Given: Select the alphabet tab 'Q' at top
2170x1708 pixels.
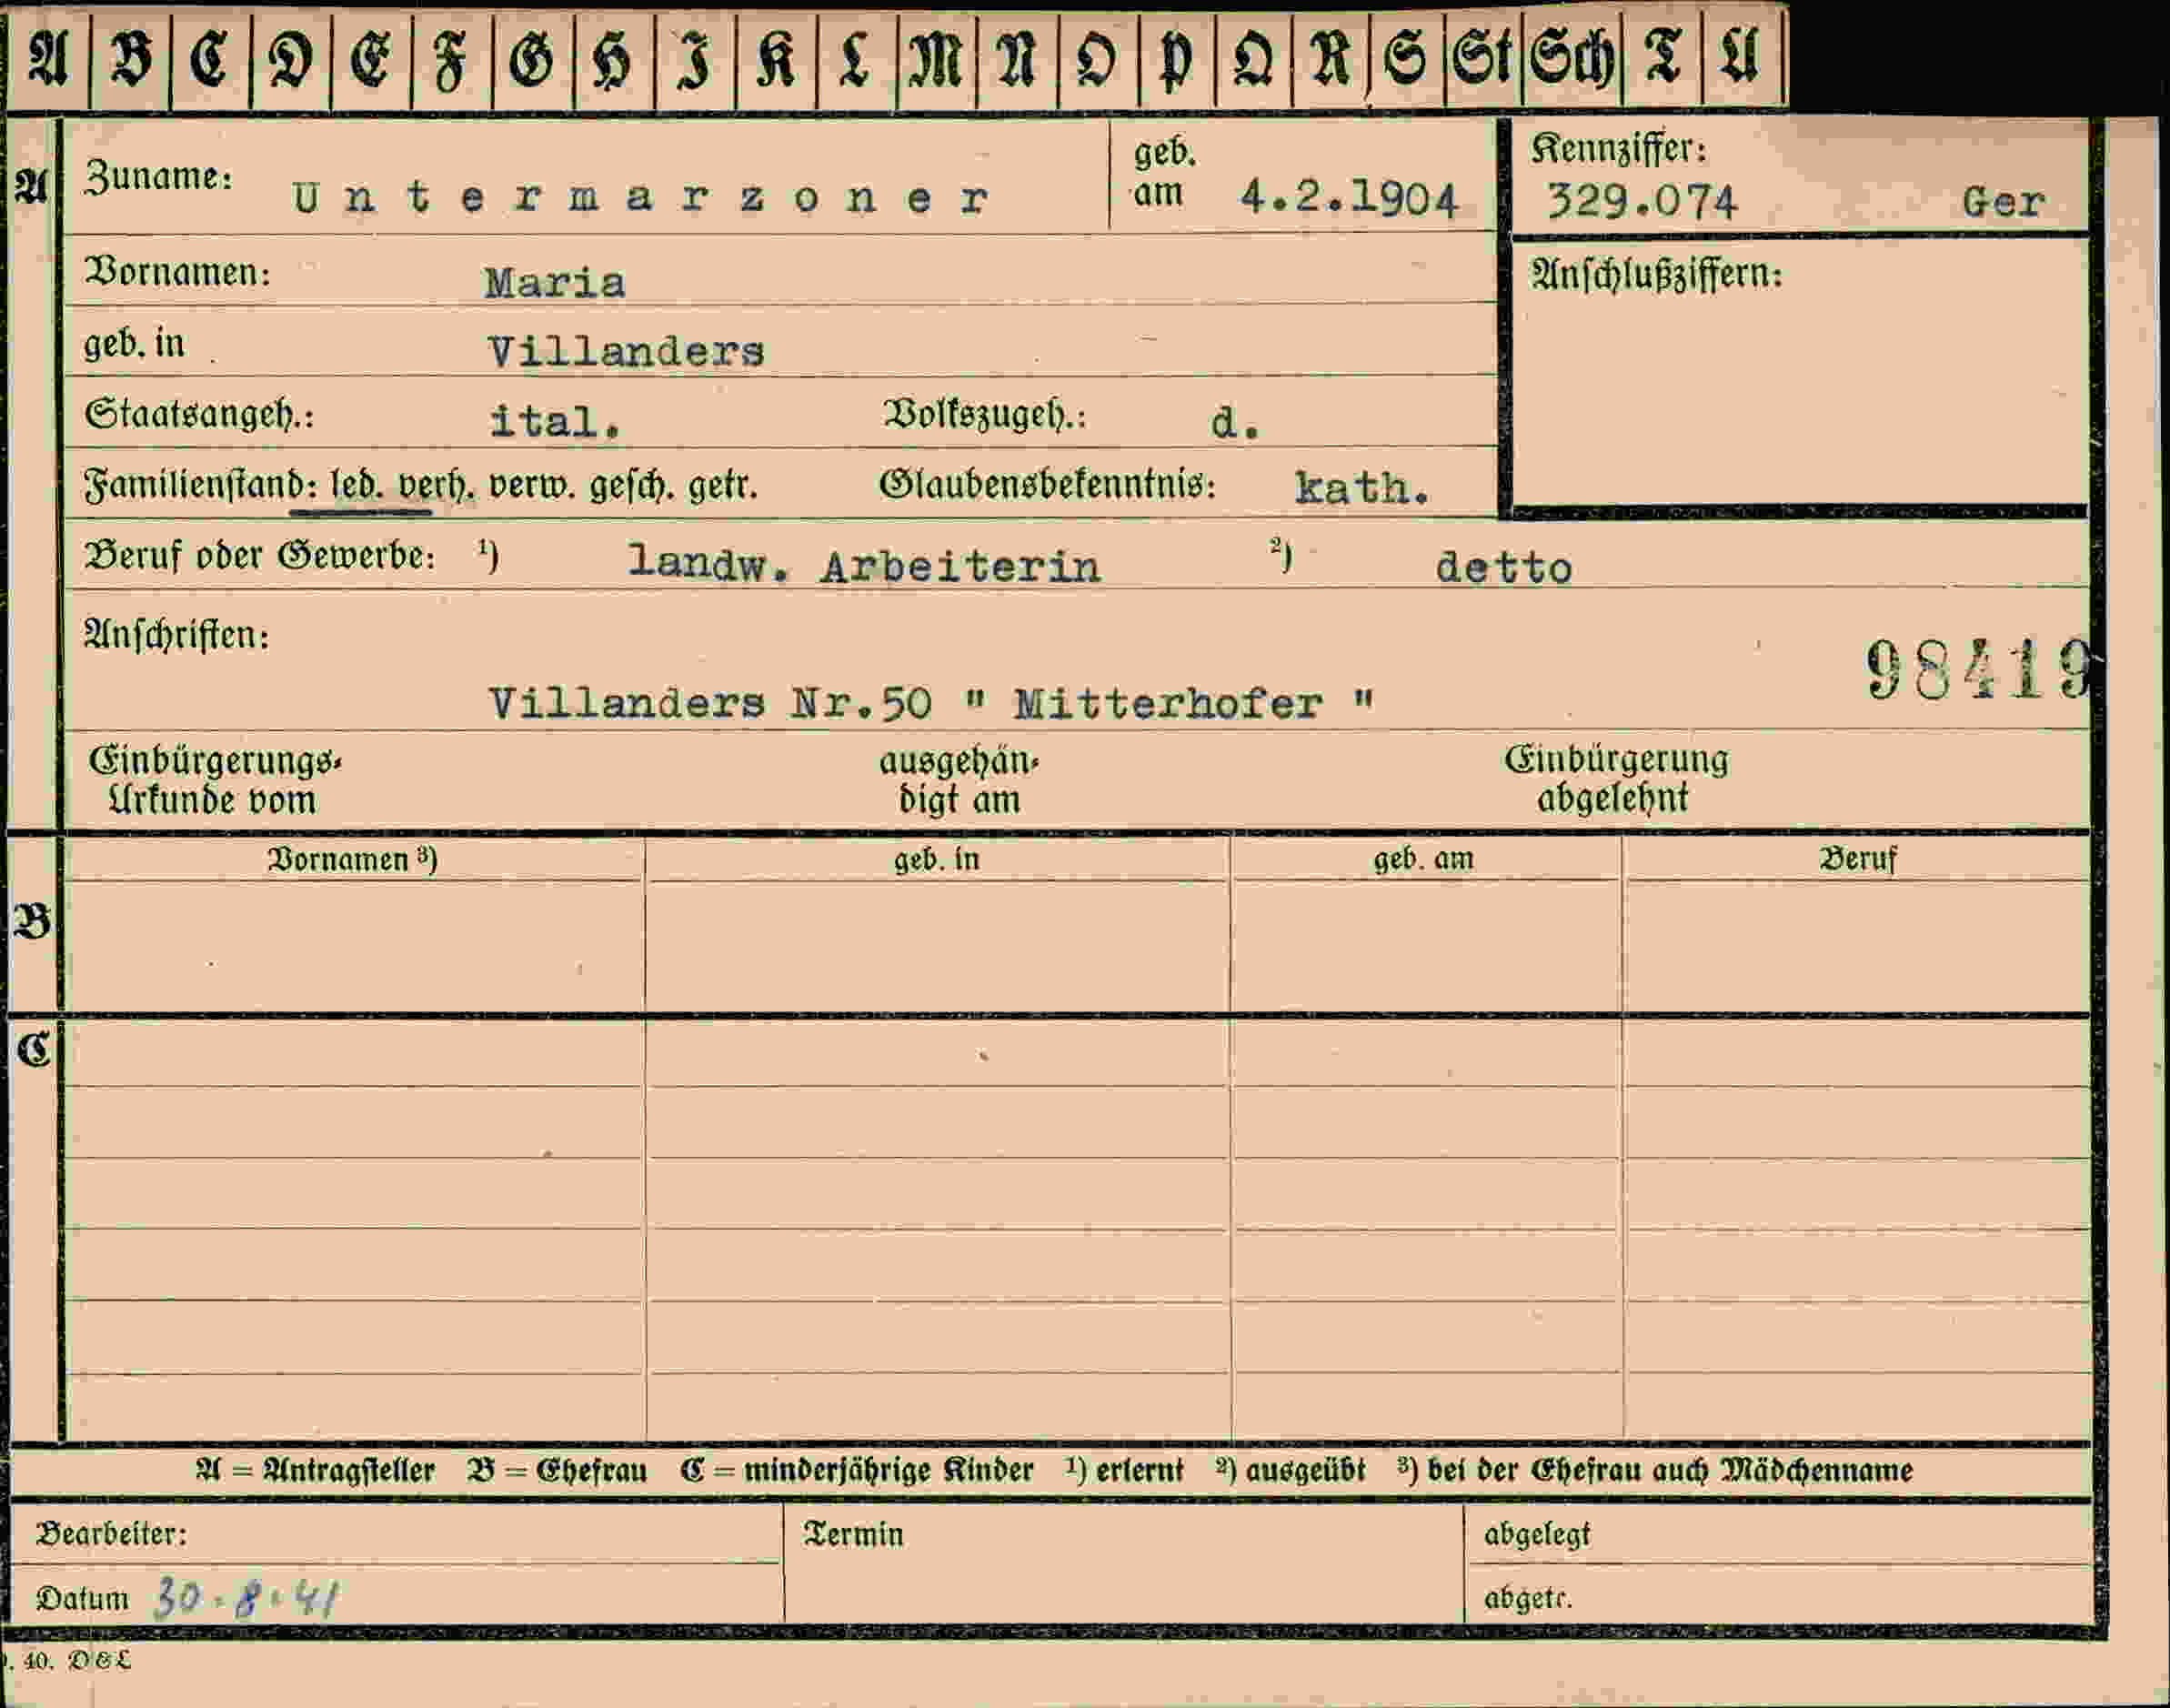Looking at the screenshot, I should click(x=1253, y=58).
